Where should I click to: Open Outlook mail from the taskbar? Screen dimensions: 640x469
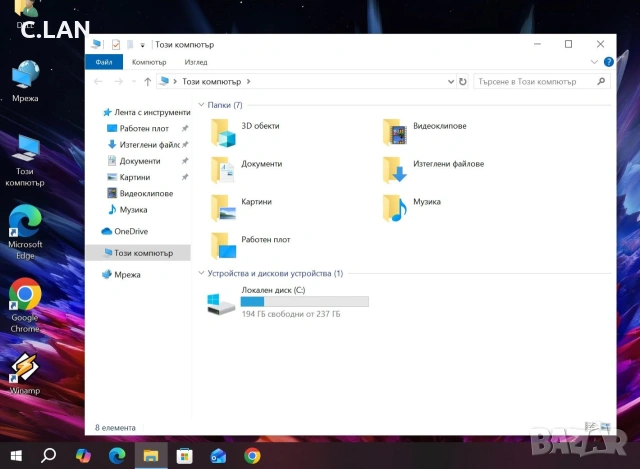coord(218,456)
